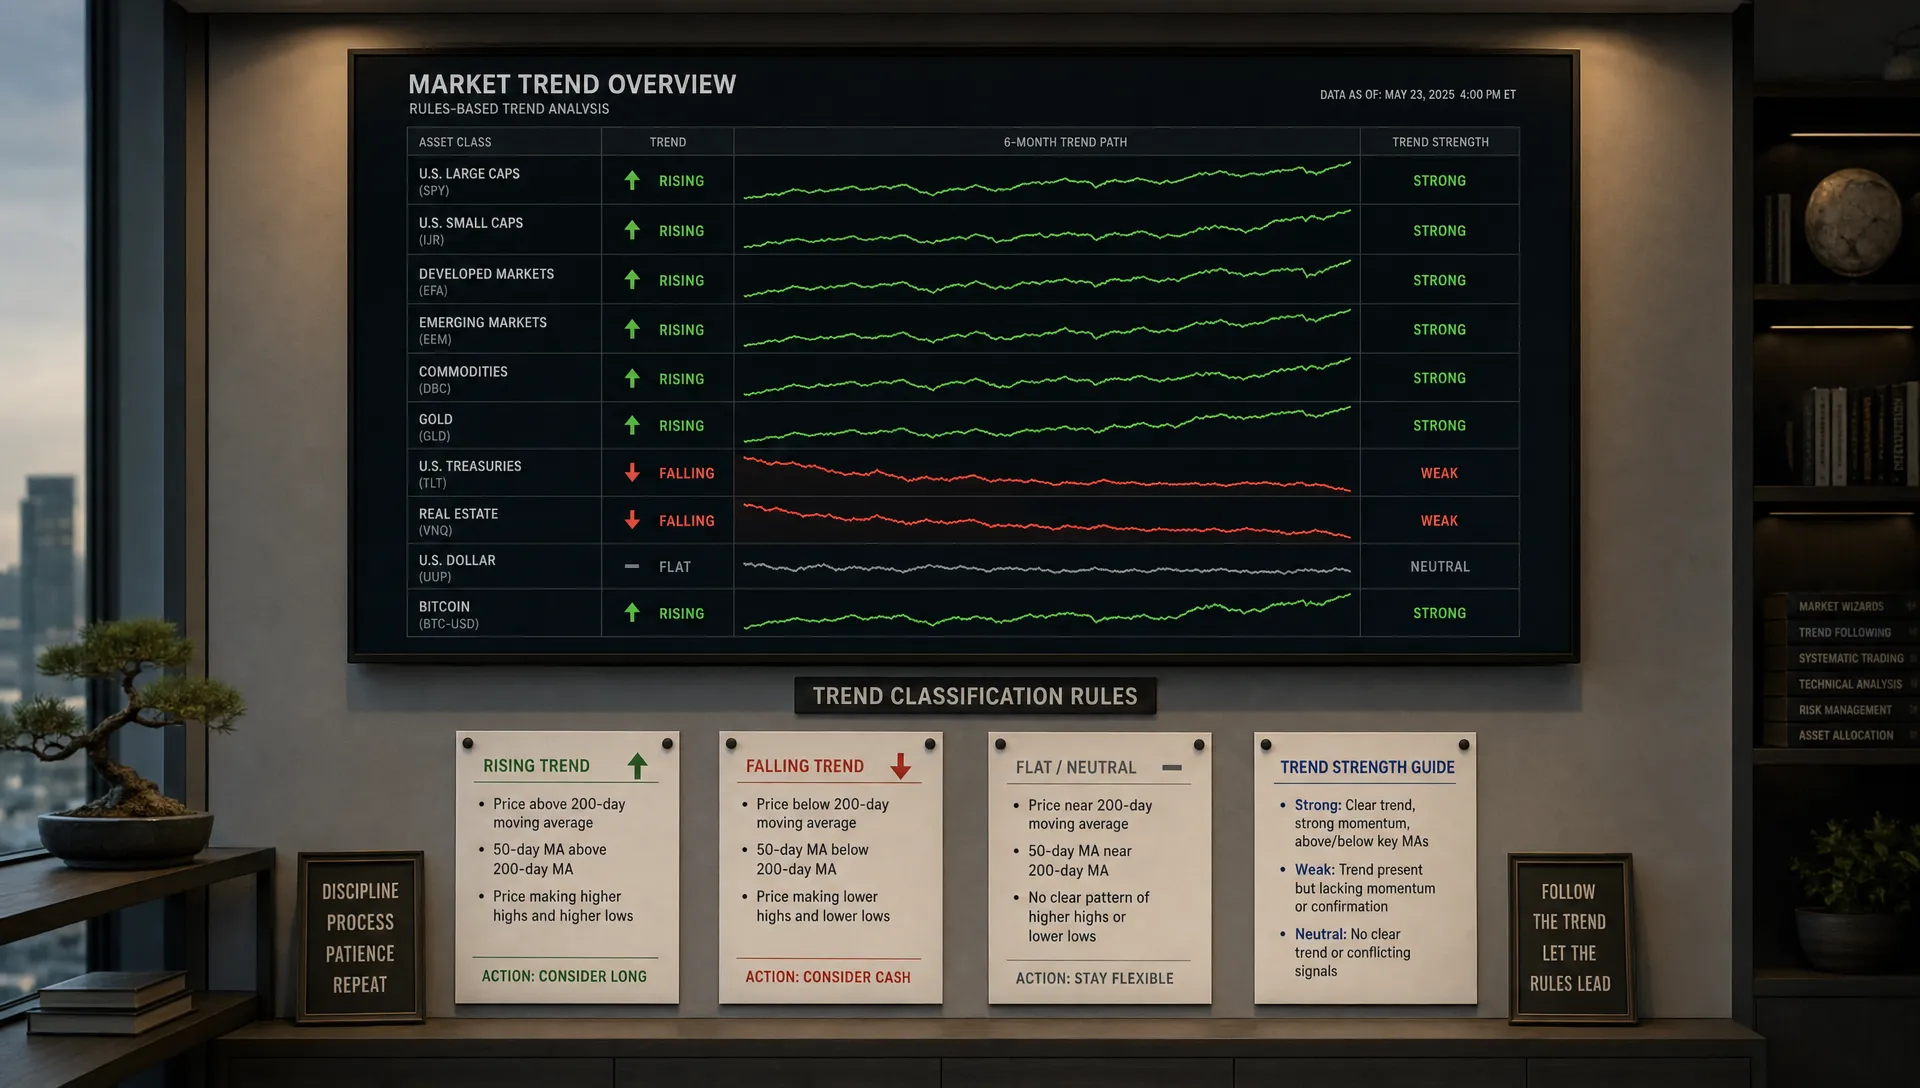Open the Gold 6-month trend sparkline

click(1047, 424)
